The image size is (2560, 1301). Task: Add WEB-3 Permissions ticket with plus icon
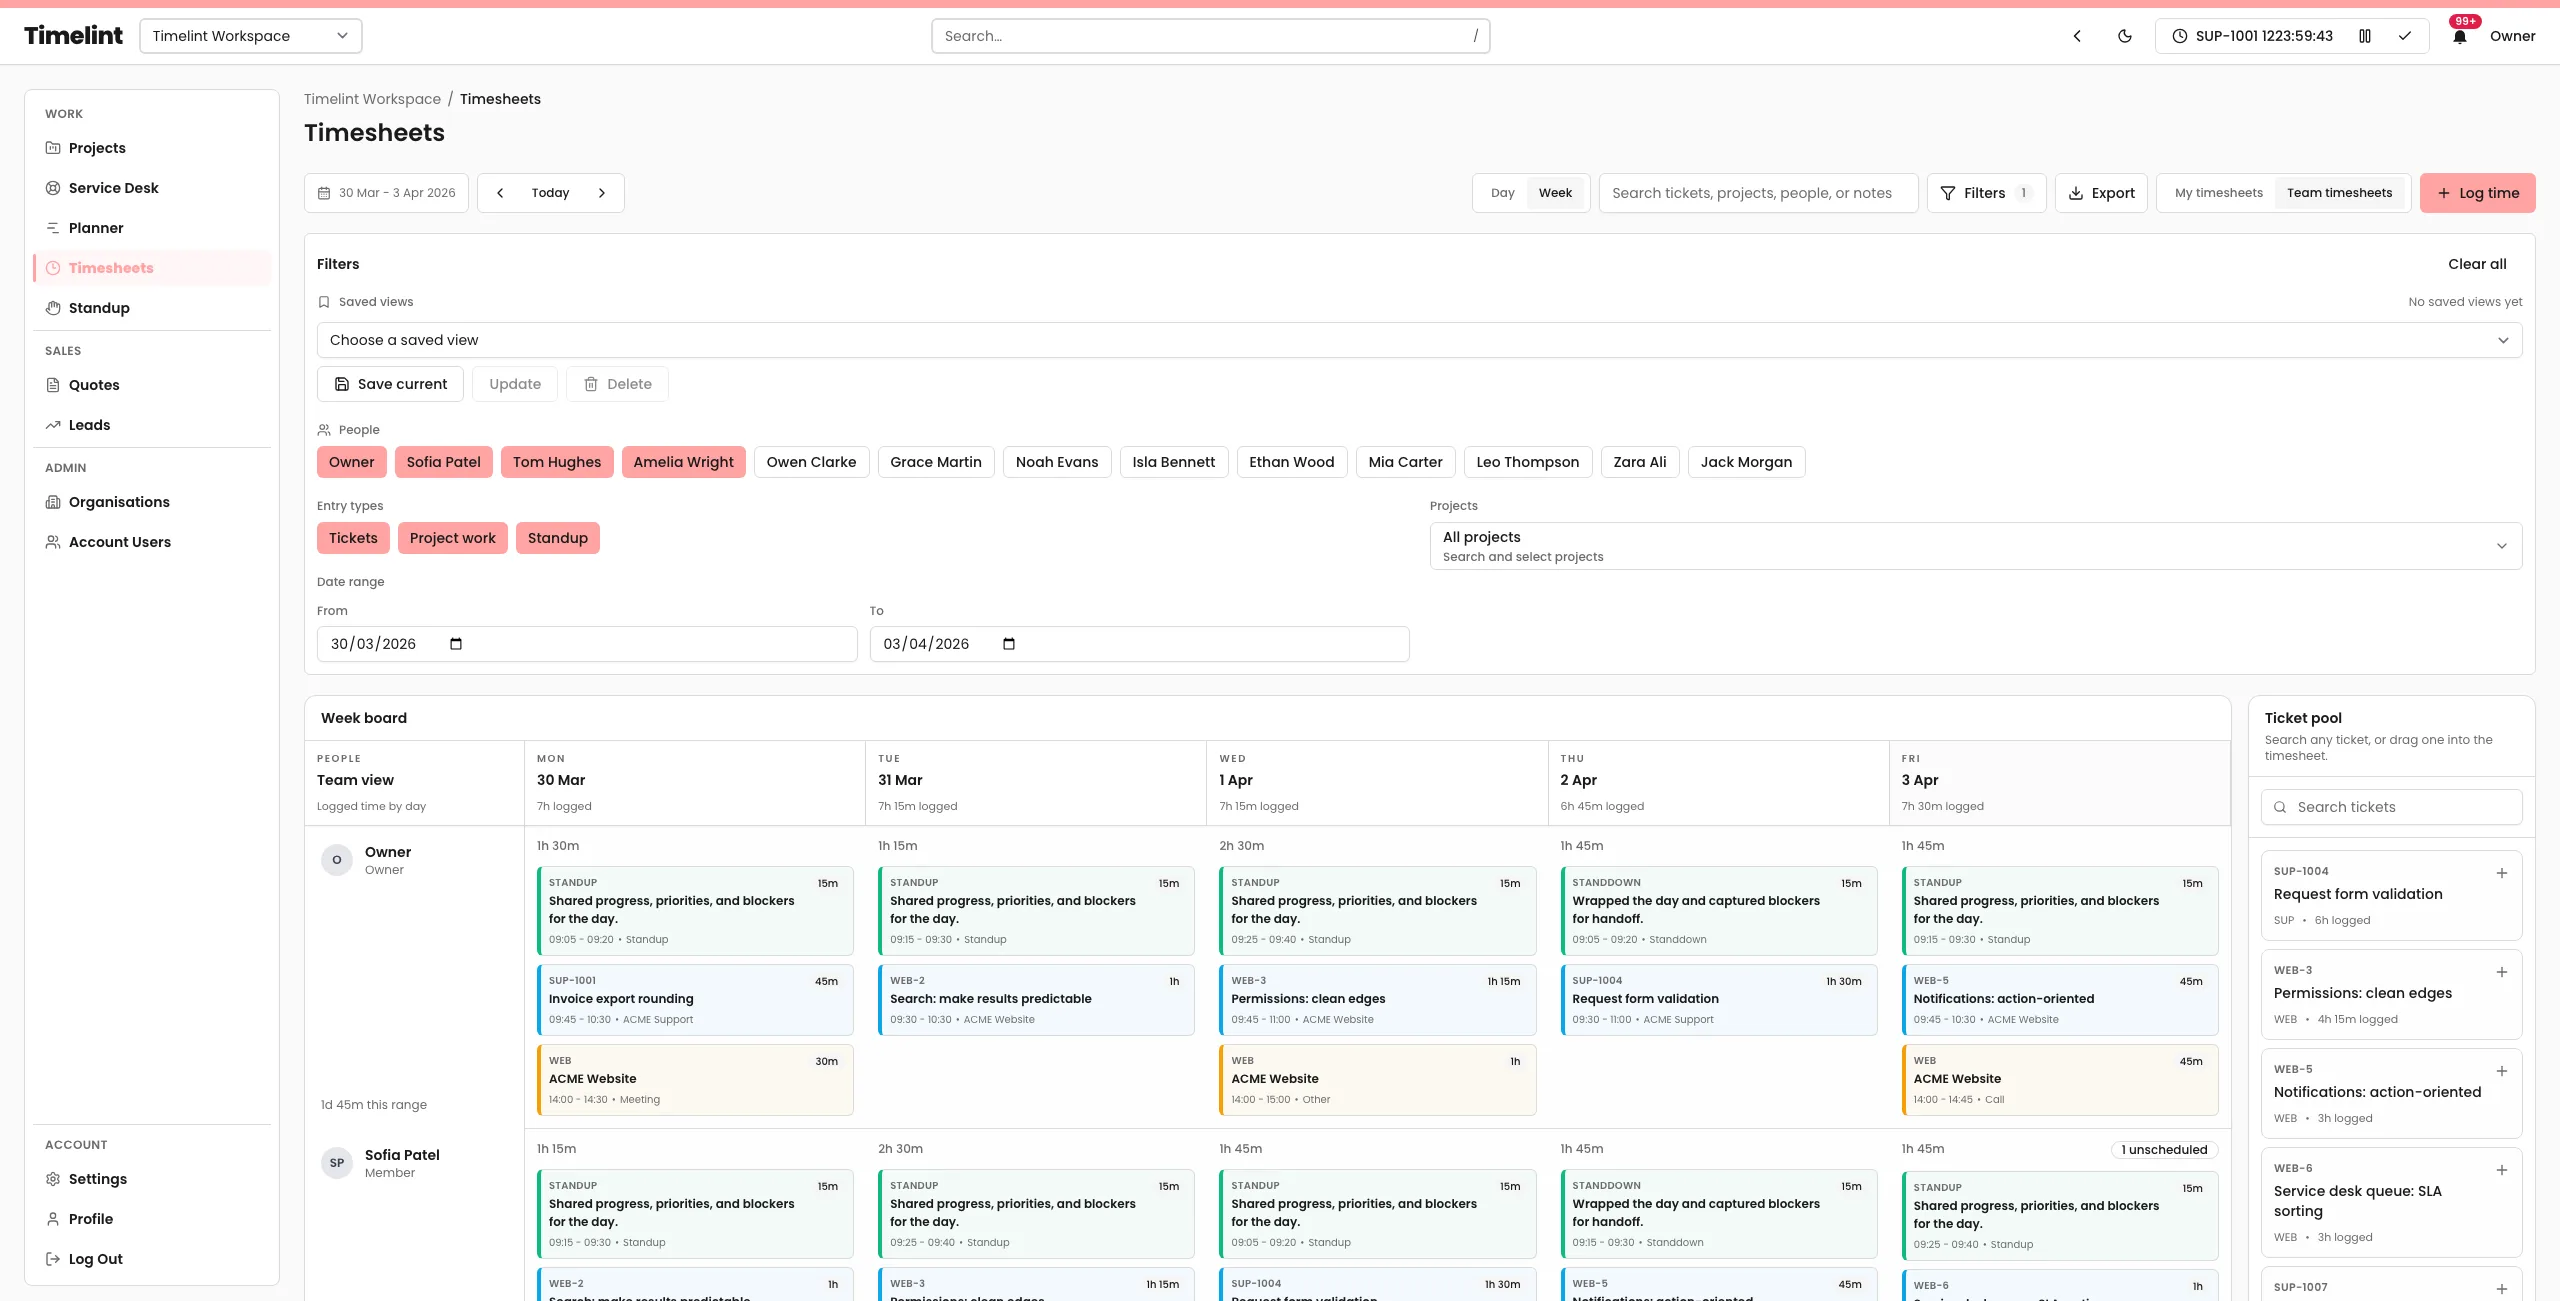click(2502, 972)
